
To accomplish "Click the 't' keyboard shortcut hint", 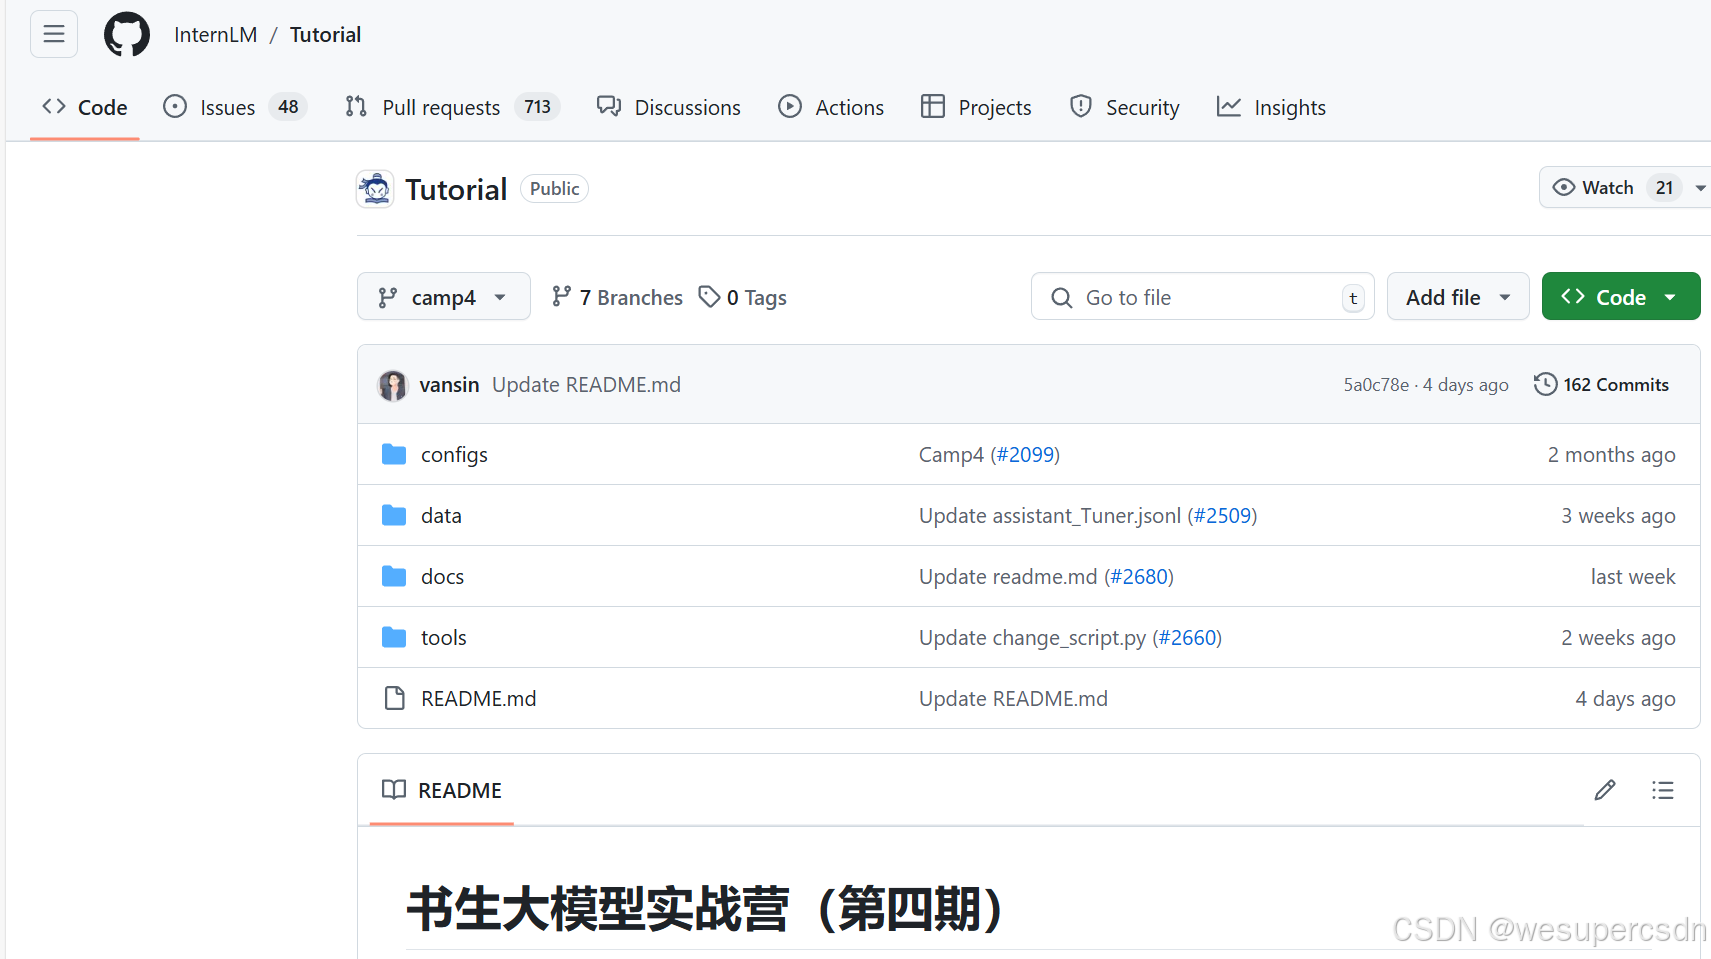I will click(x=1353, y=298).
